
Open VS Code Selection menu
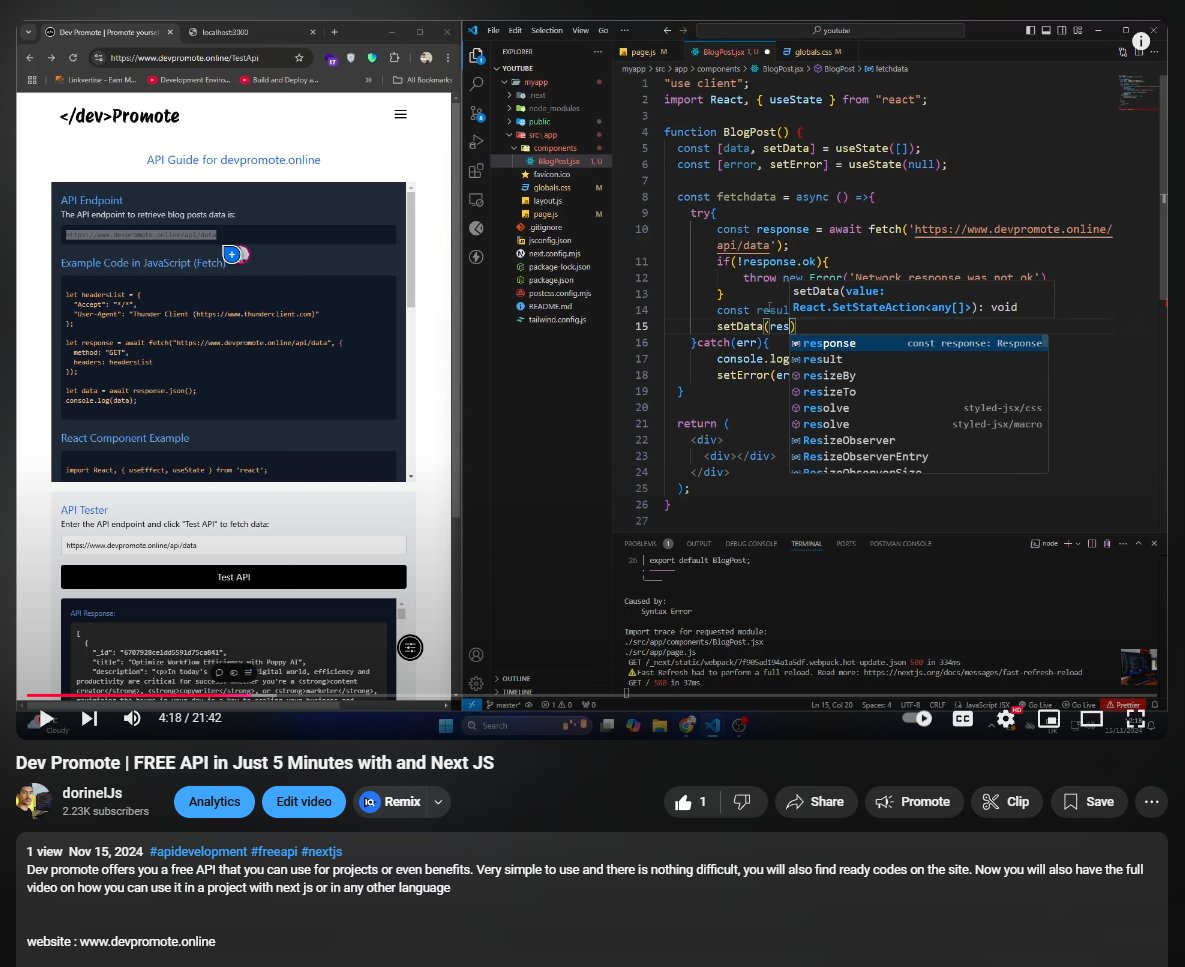547,30
